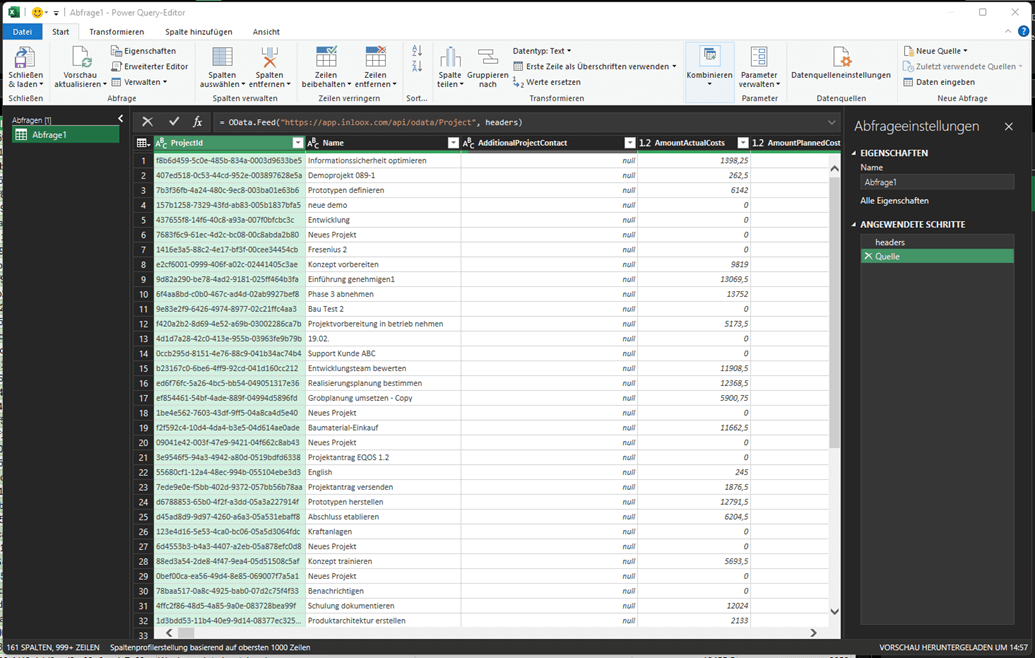The height and width of the screenshot is (658, 1035).
Task: Click the fx formula icon
Action: click(197, 121)
